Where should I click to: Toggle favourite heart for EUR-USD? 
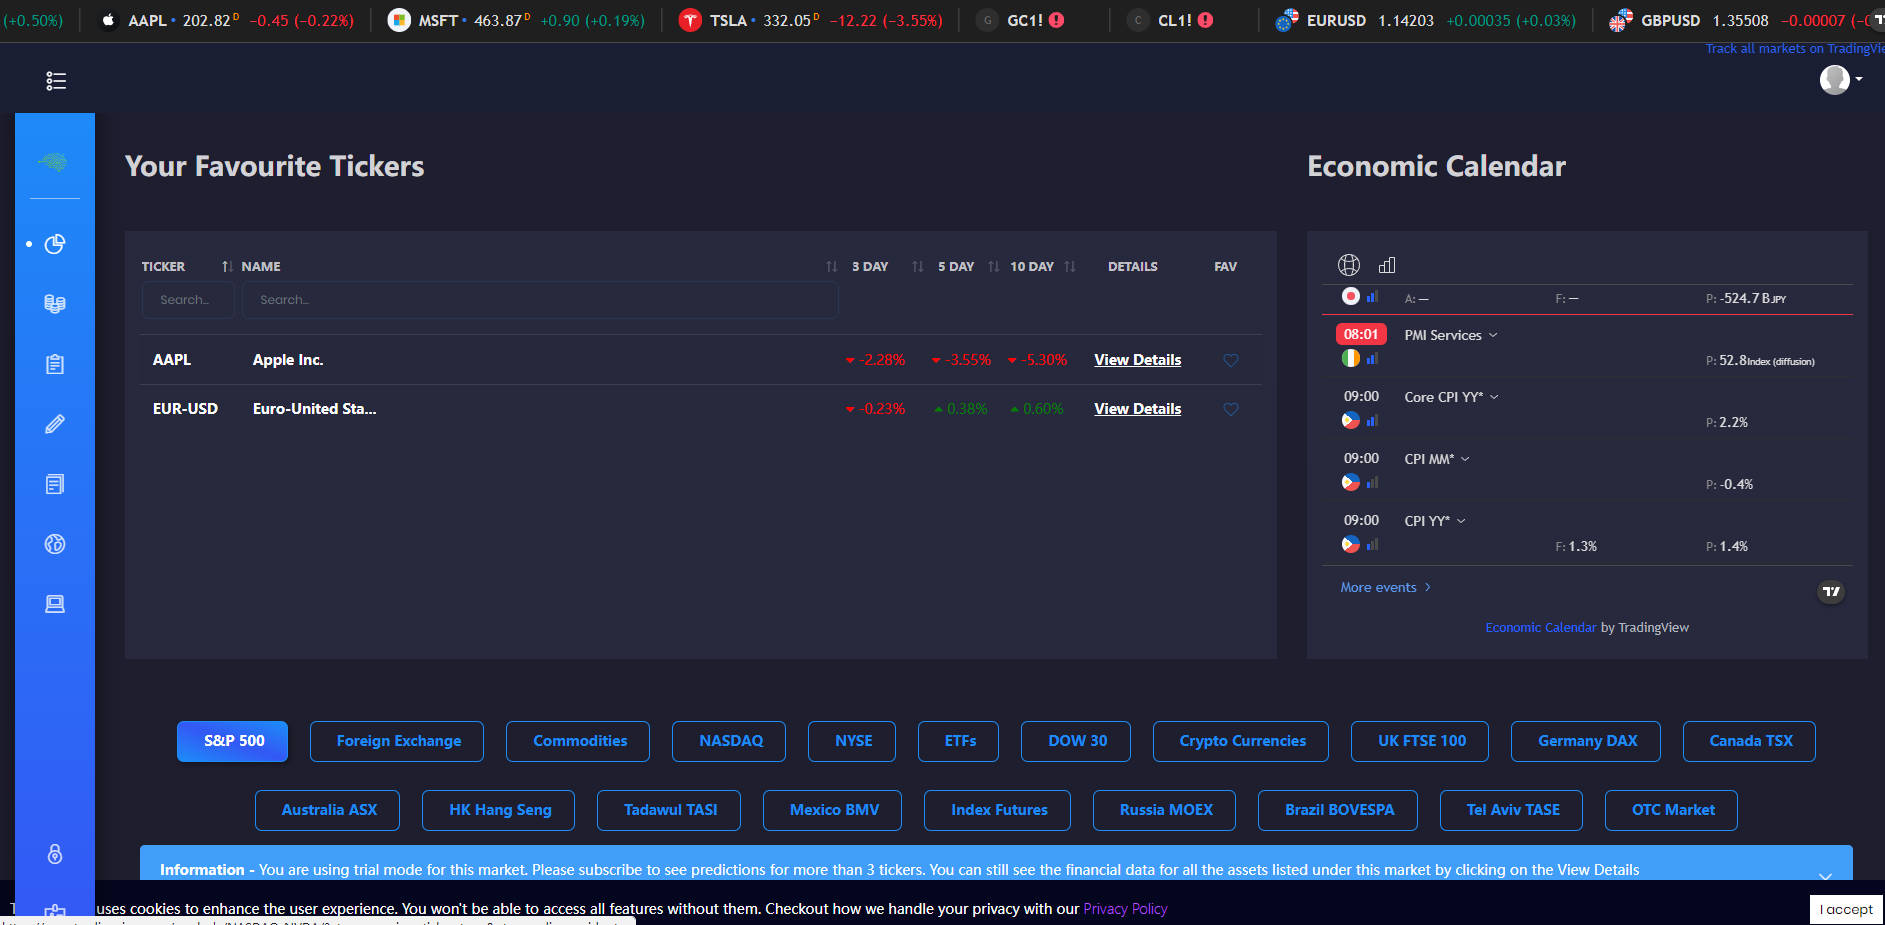tap(1231, 409)
